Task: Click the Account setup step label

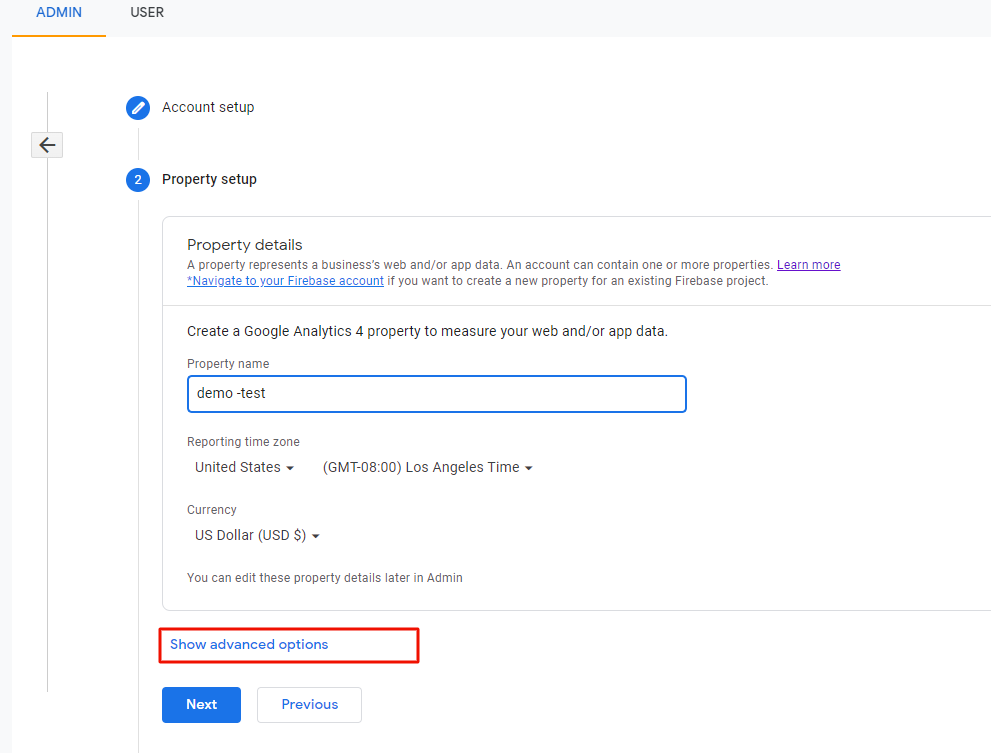Action: 208,107
